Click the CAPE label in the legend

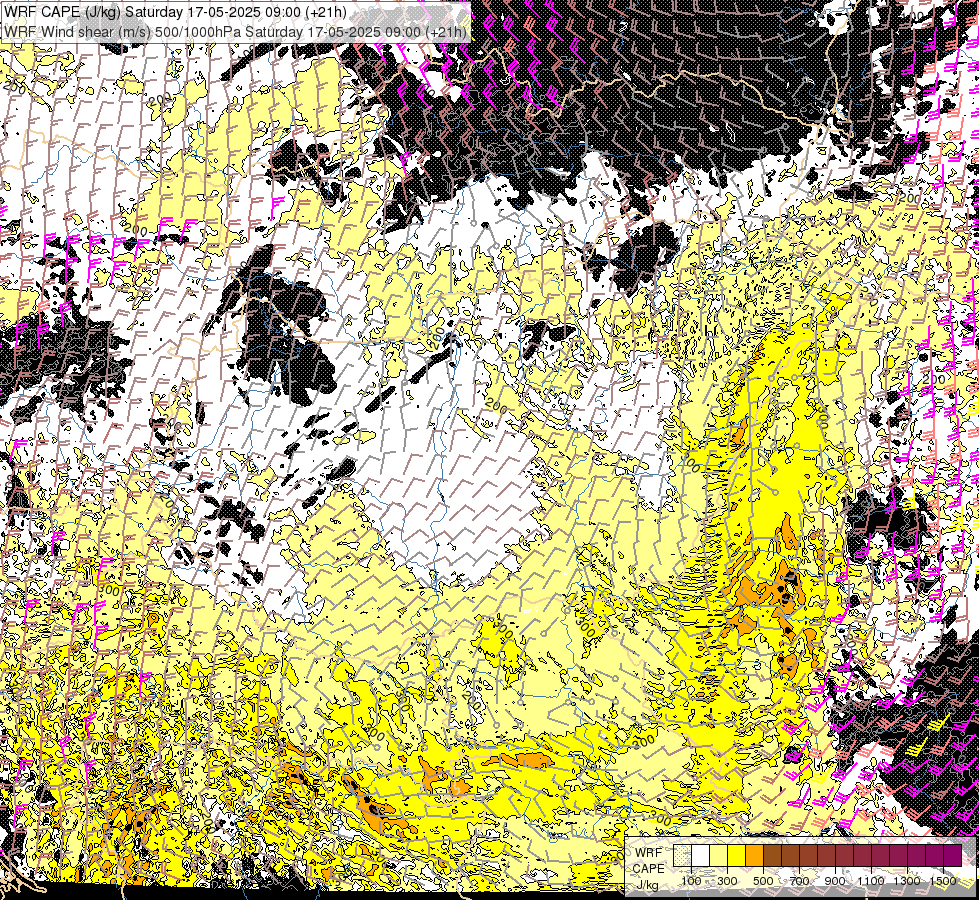click(x=649, y=869)
